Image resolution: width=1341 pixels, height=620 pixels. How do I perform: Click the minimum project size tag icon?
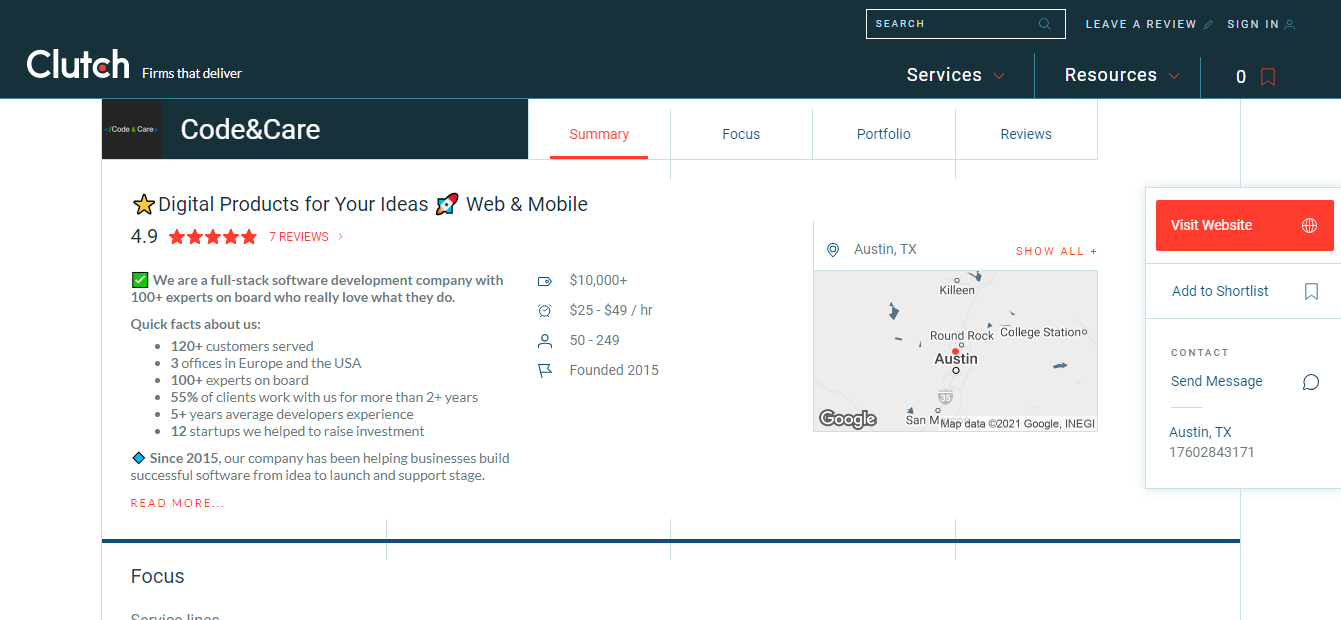tap(545, 281)
